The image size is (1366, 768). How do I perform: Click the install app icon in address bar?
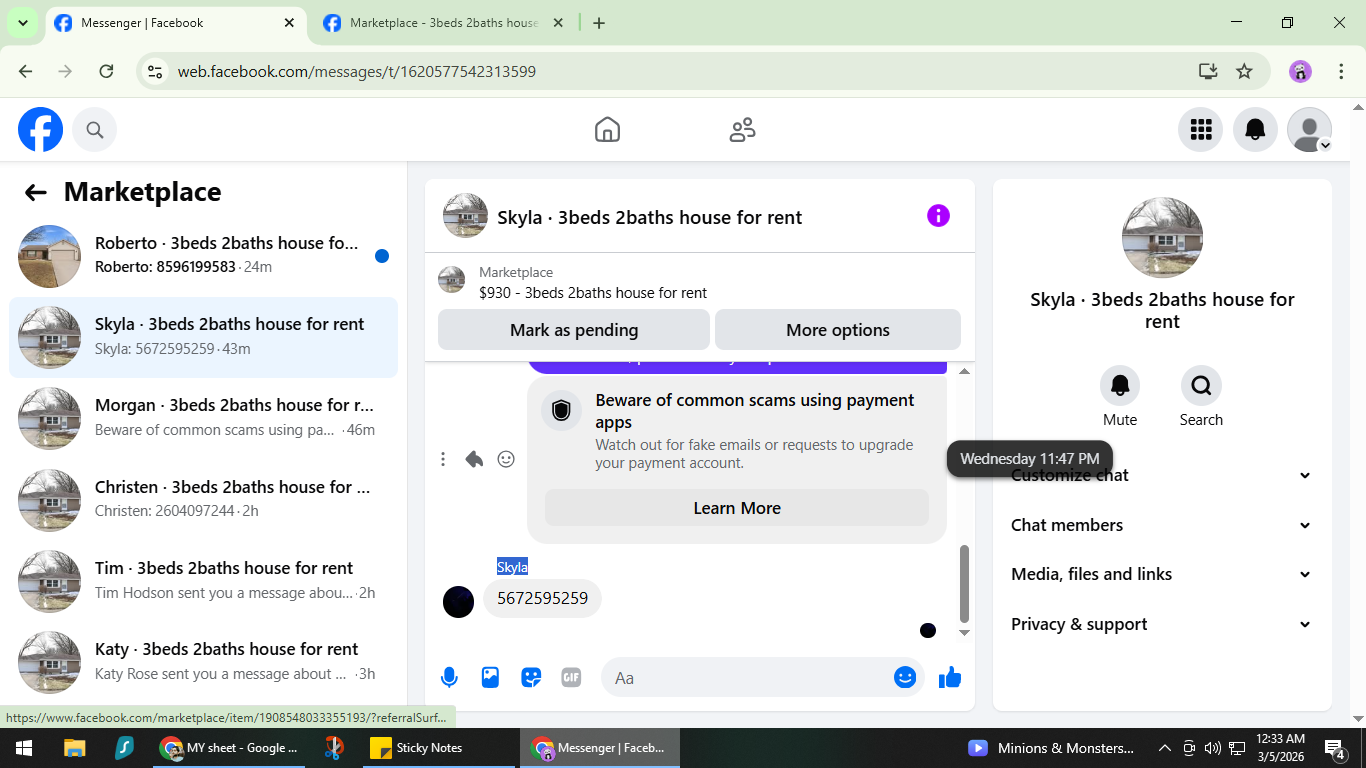(x=1208, y=71)
